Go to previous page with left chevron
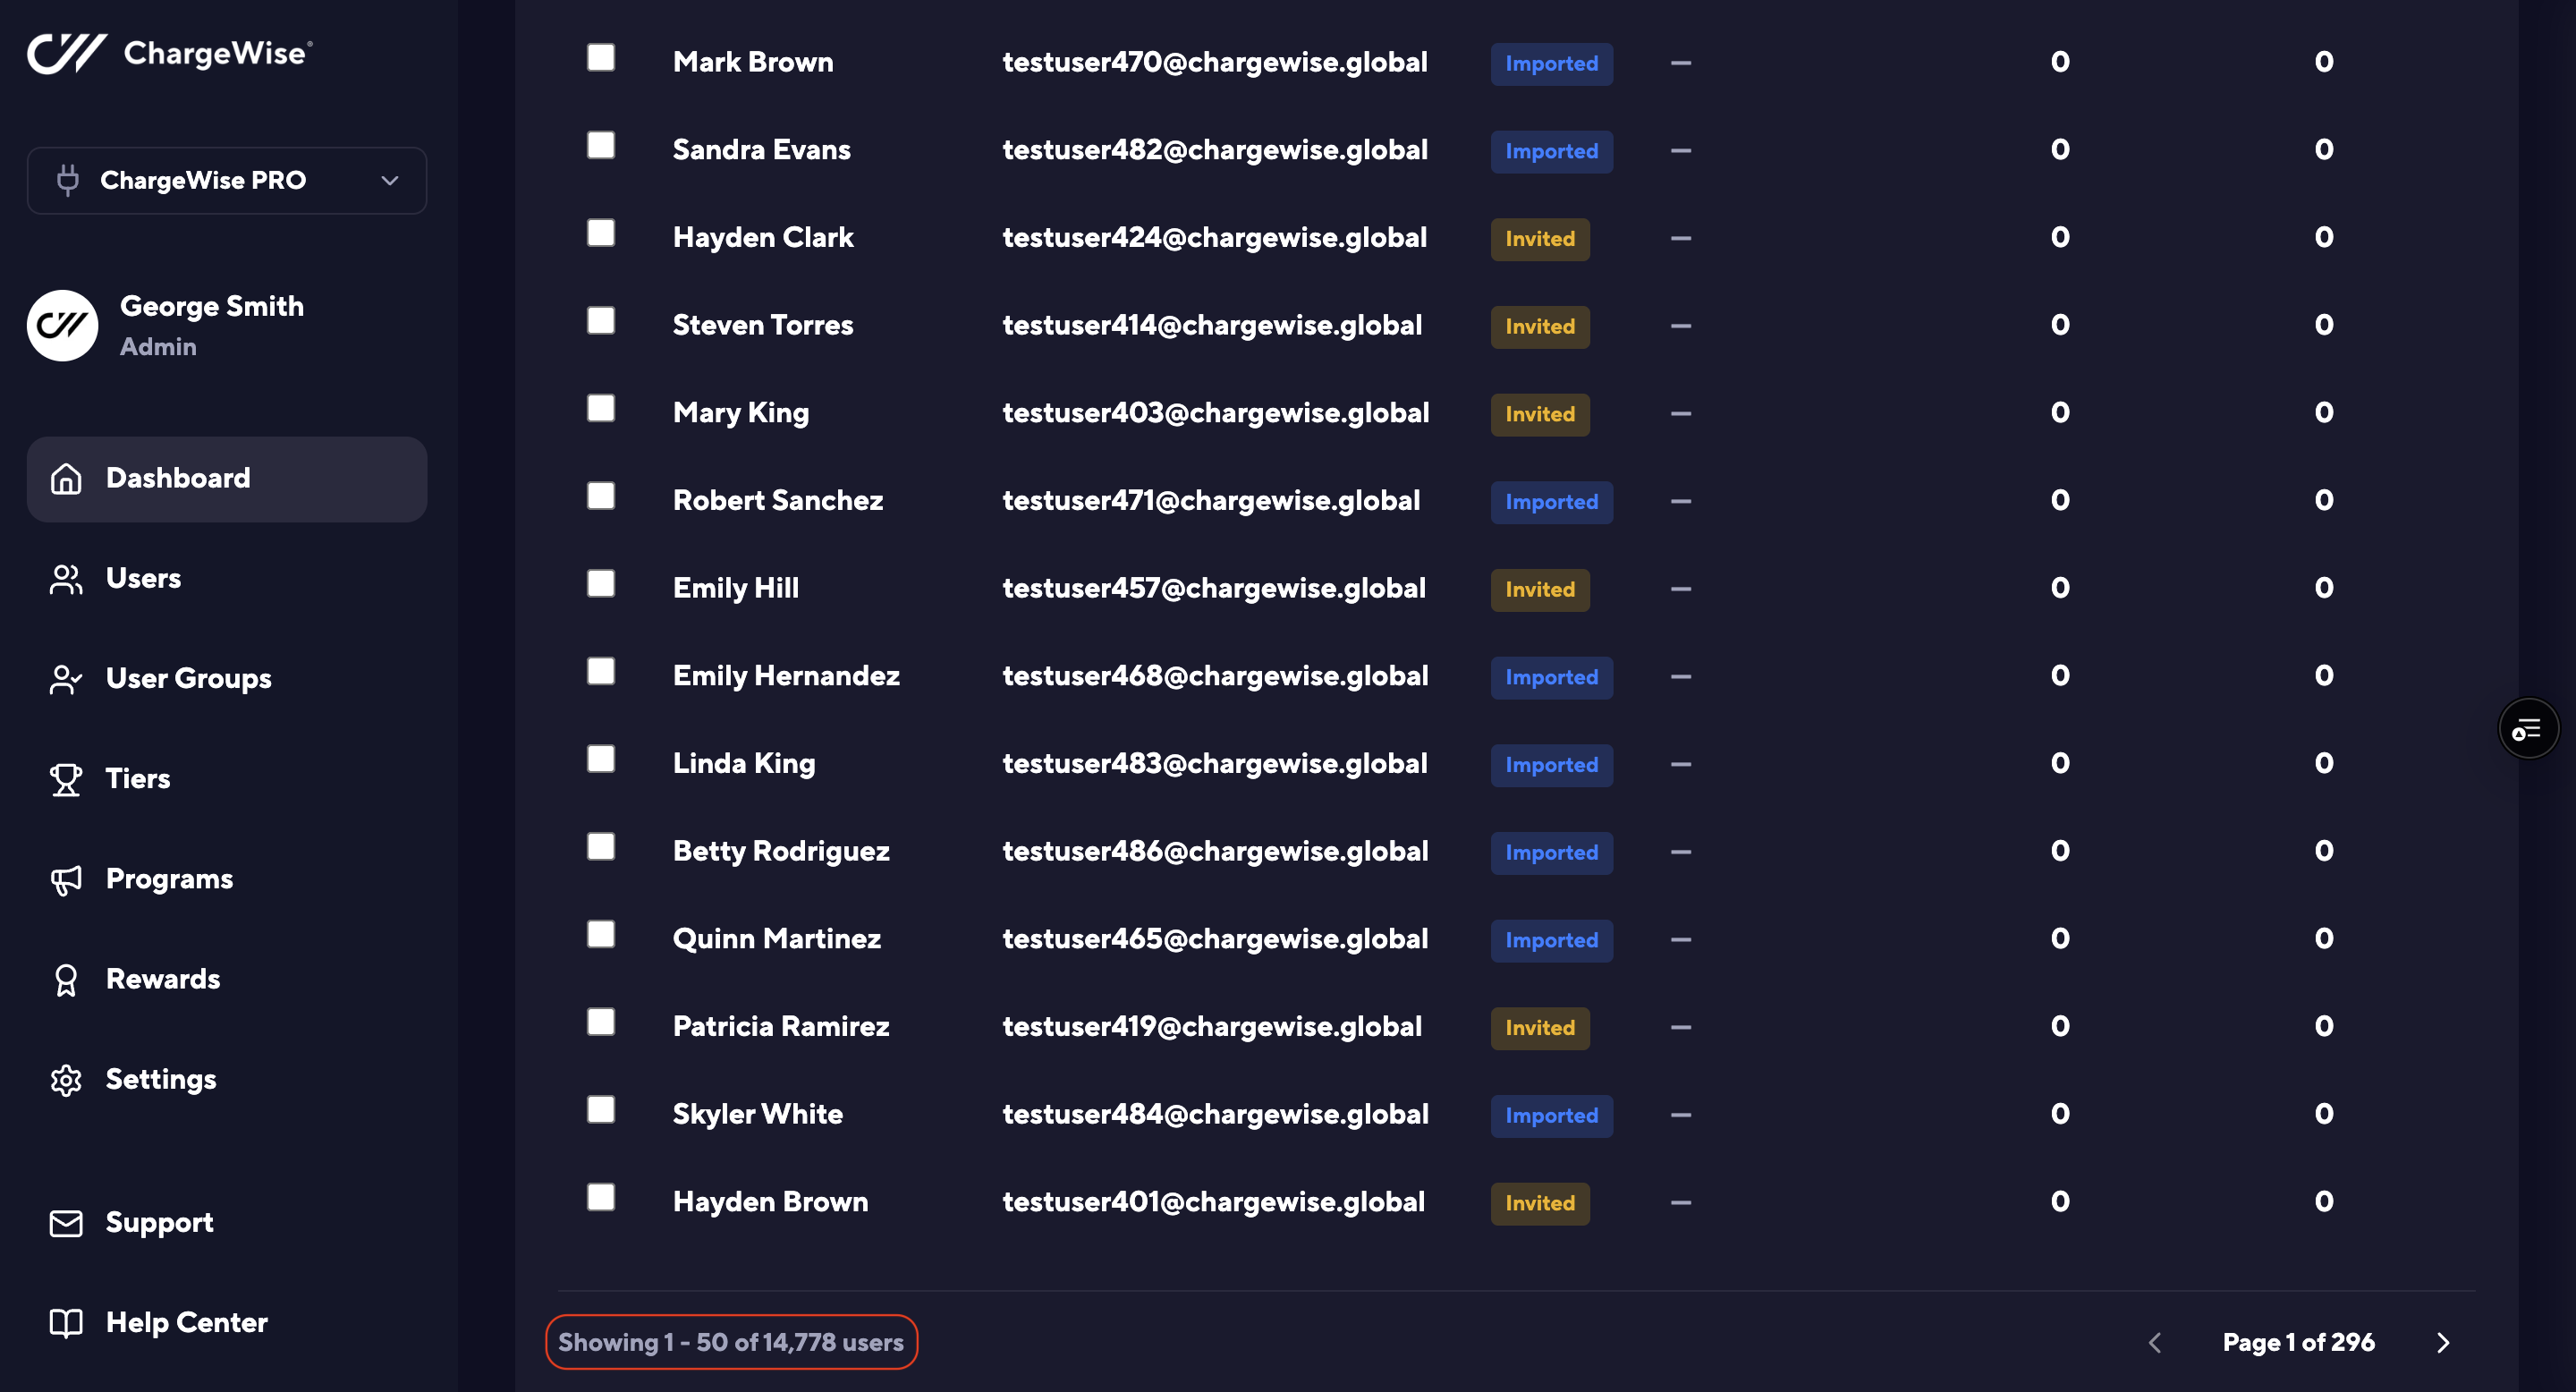 coord(2155,1342)
